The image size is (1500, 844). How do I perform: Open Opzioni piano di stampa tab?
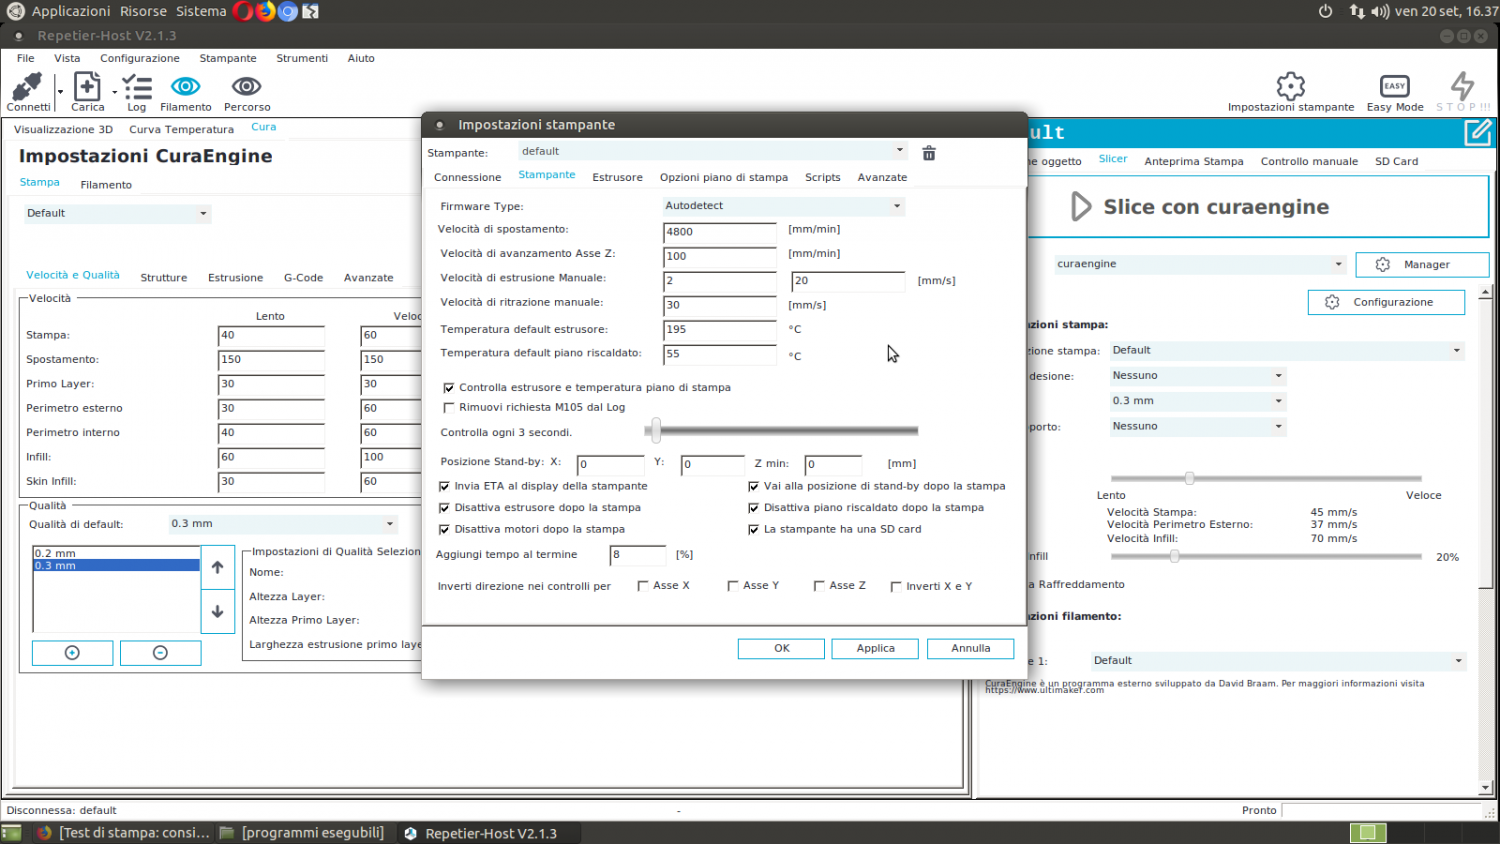coord(724,177)
